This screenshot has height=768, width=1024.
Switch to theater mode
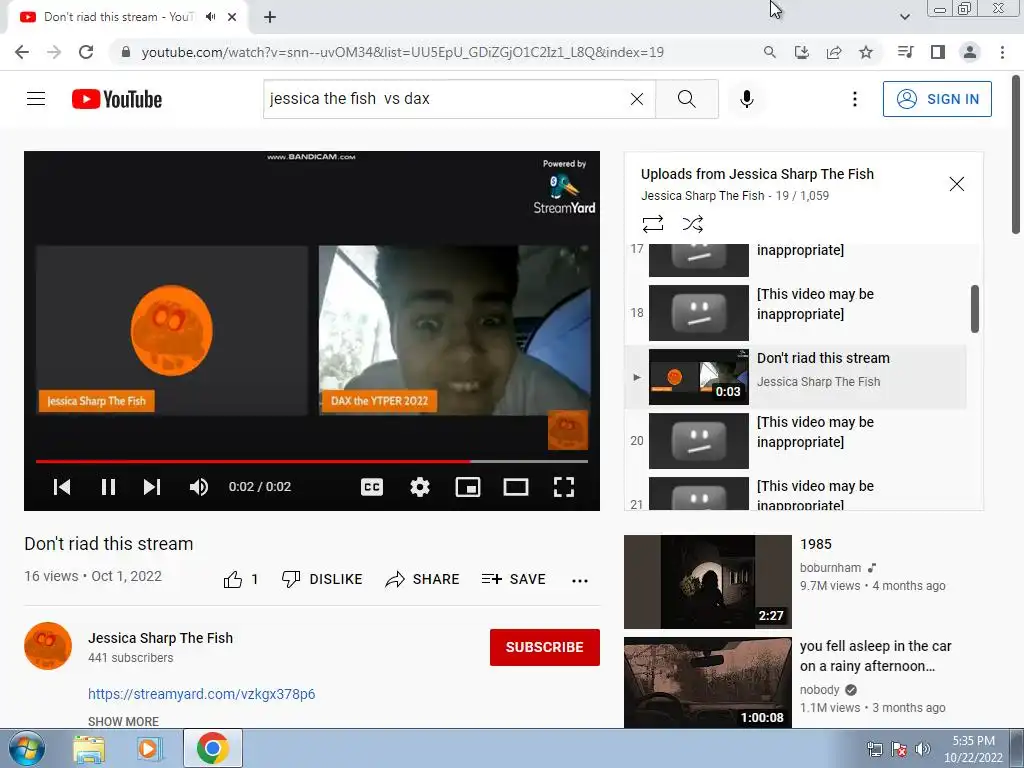click(x=515, y=487)
